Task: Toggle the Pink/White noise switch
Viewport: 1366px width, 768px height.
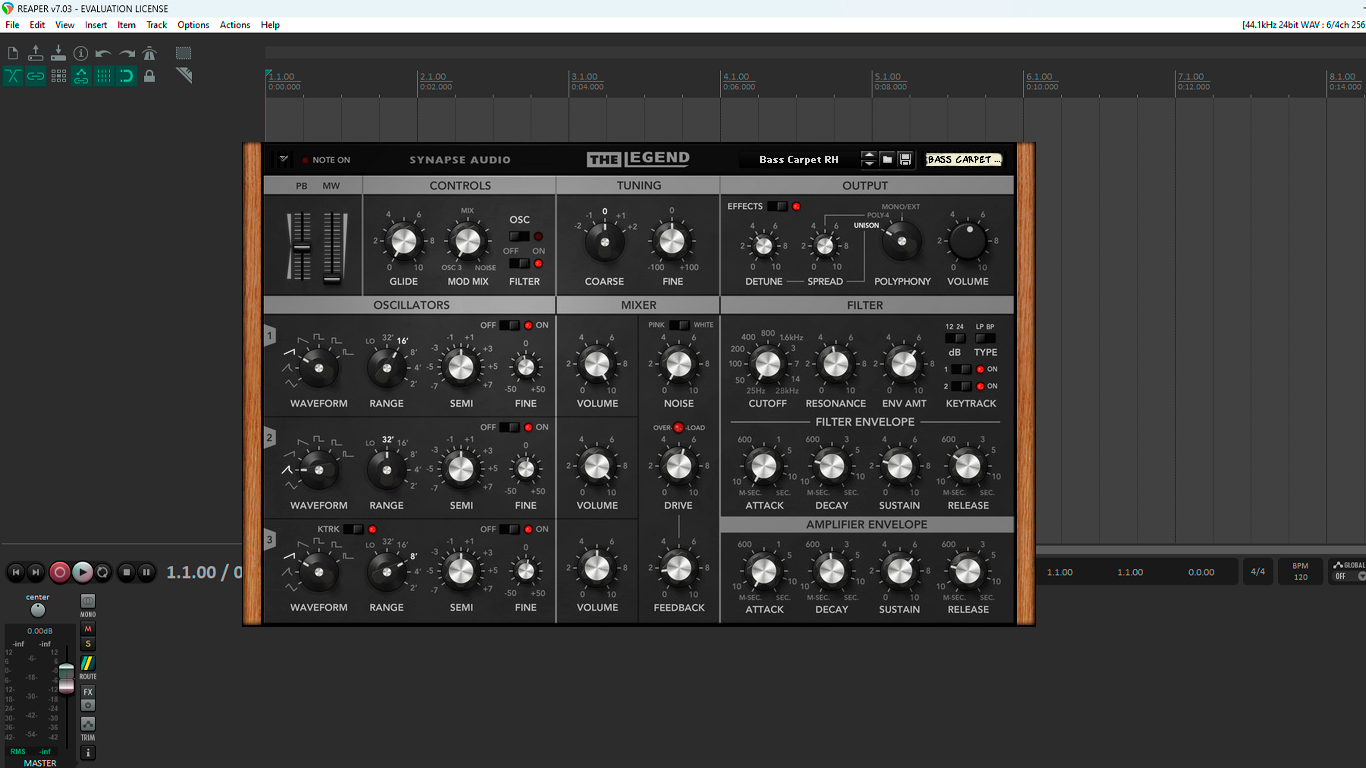Action: pos(679,325)
